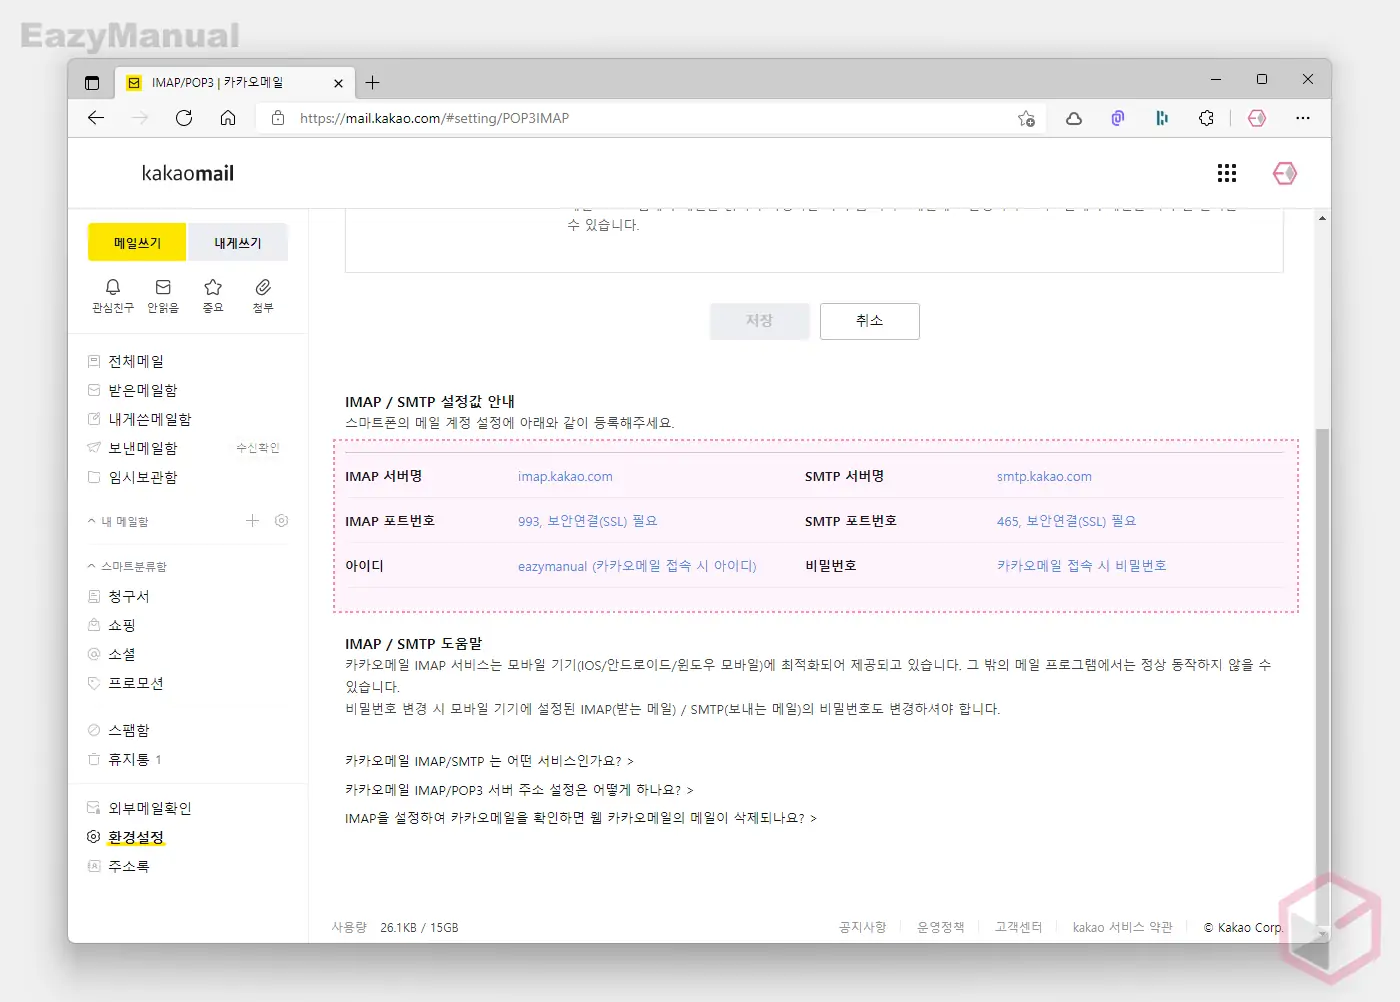The image size is (1400, 1002).
Task: Open 운영정책 footer link
Action: pos(941,927)
